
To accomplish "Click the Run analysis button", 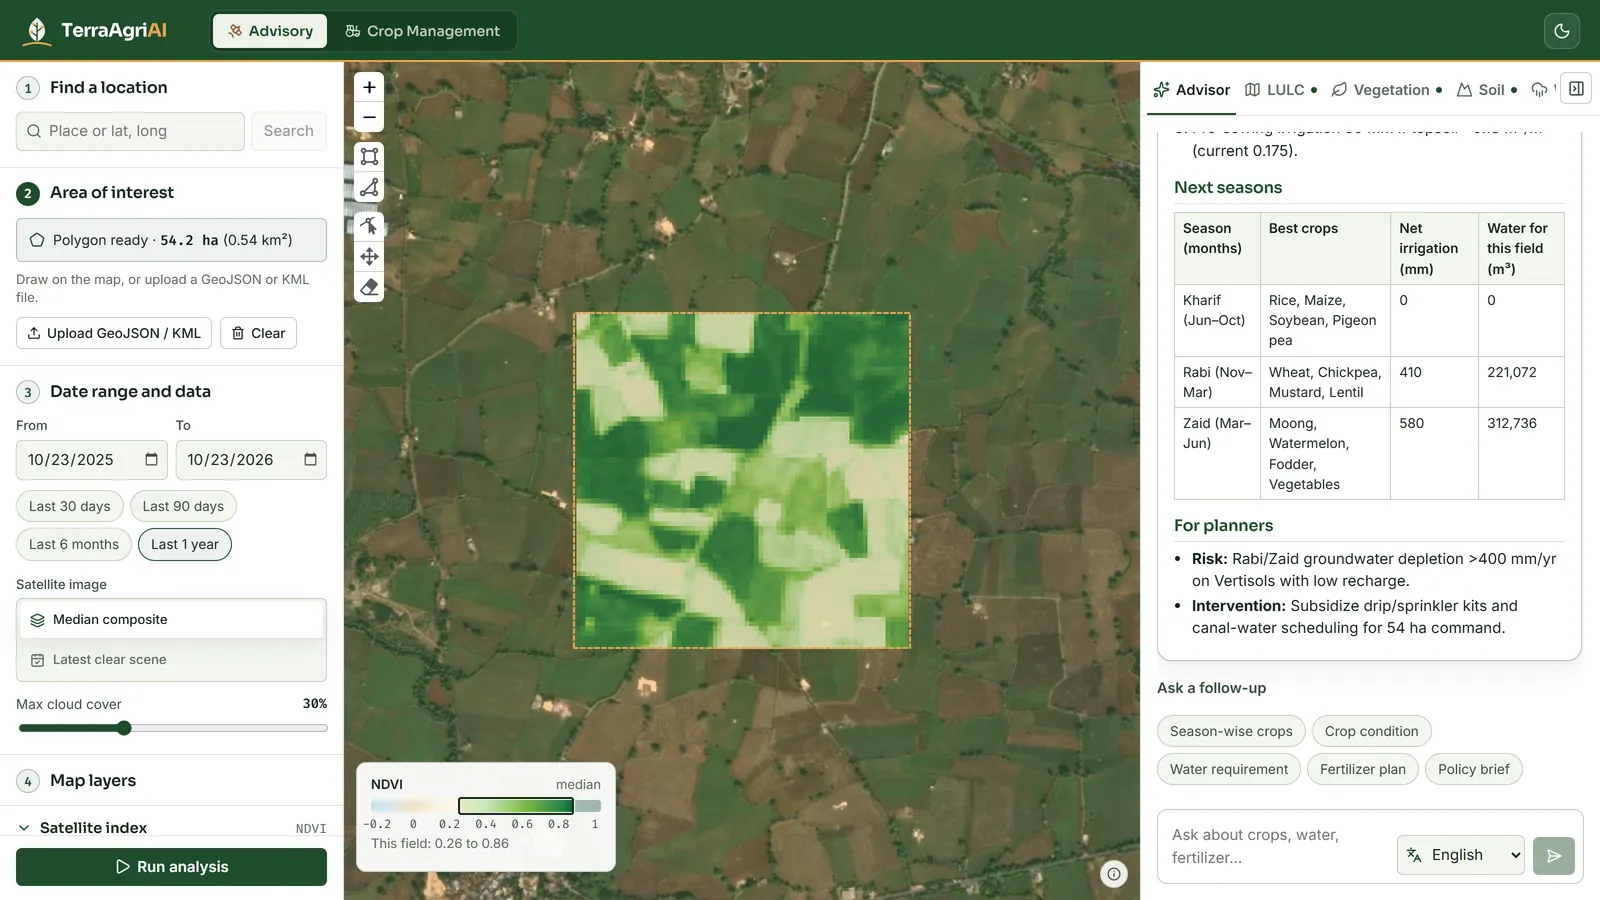I will (171, 867).
